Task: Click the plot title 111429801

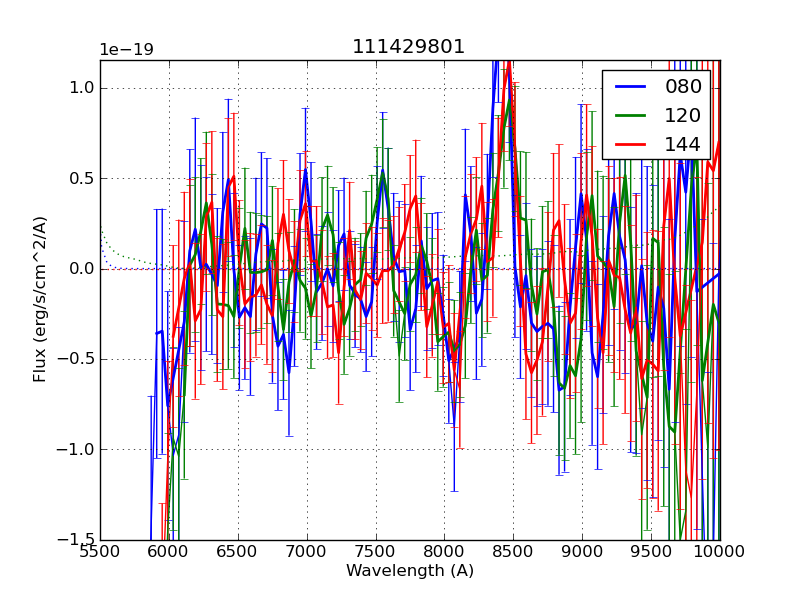Action: 408,47
